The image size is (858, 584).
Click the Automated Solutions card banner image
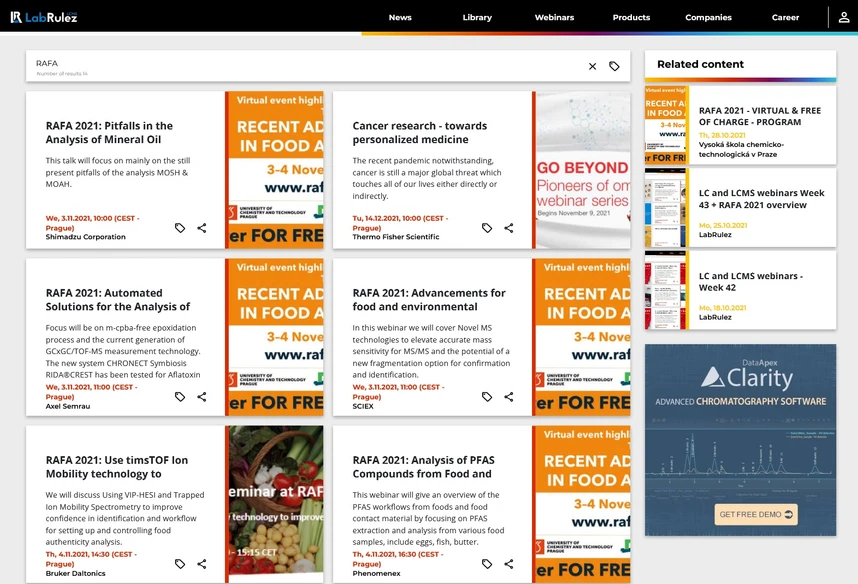tap(274, 337)
